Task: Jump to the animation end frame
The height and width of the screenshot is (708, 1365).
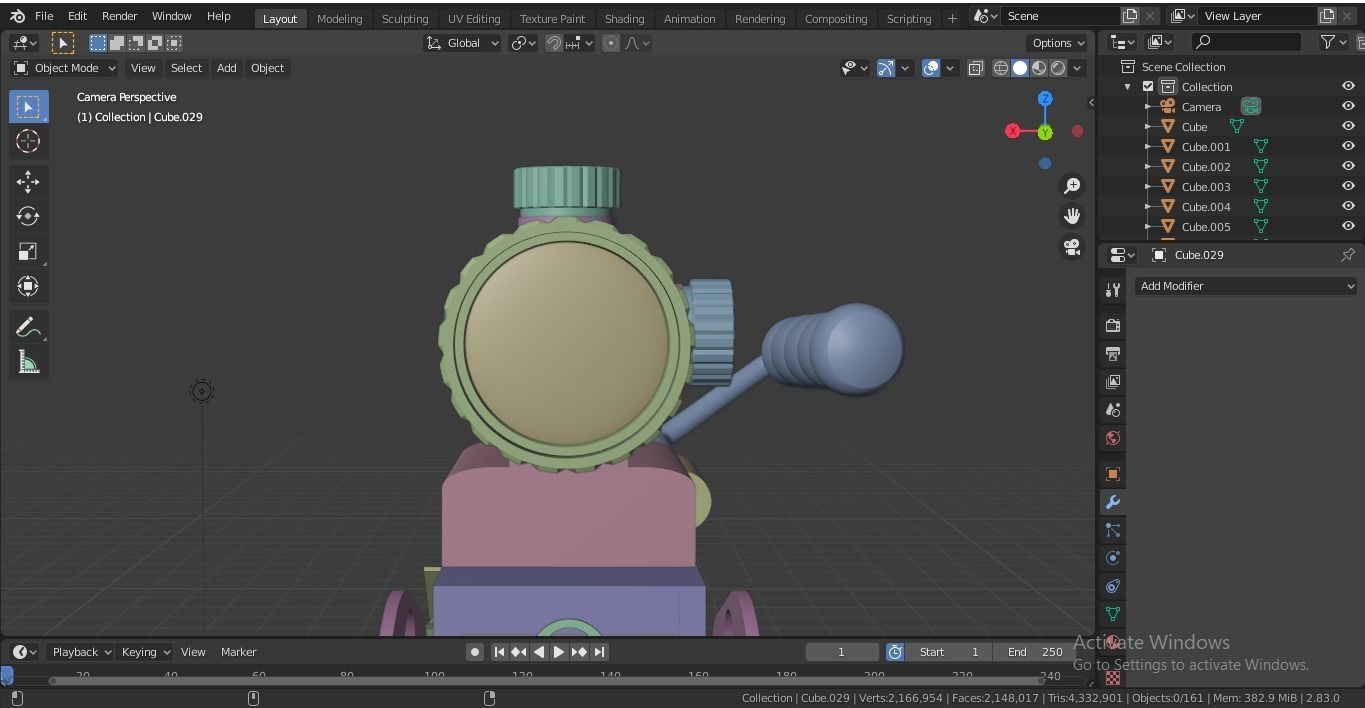Action: [599, 652]
